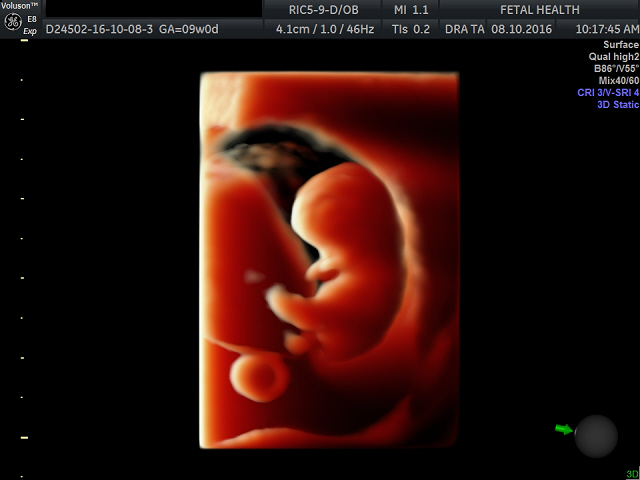Click probe name RIC5-9-D/OB
640x480 pixels.
click(323, 10)
